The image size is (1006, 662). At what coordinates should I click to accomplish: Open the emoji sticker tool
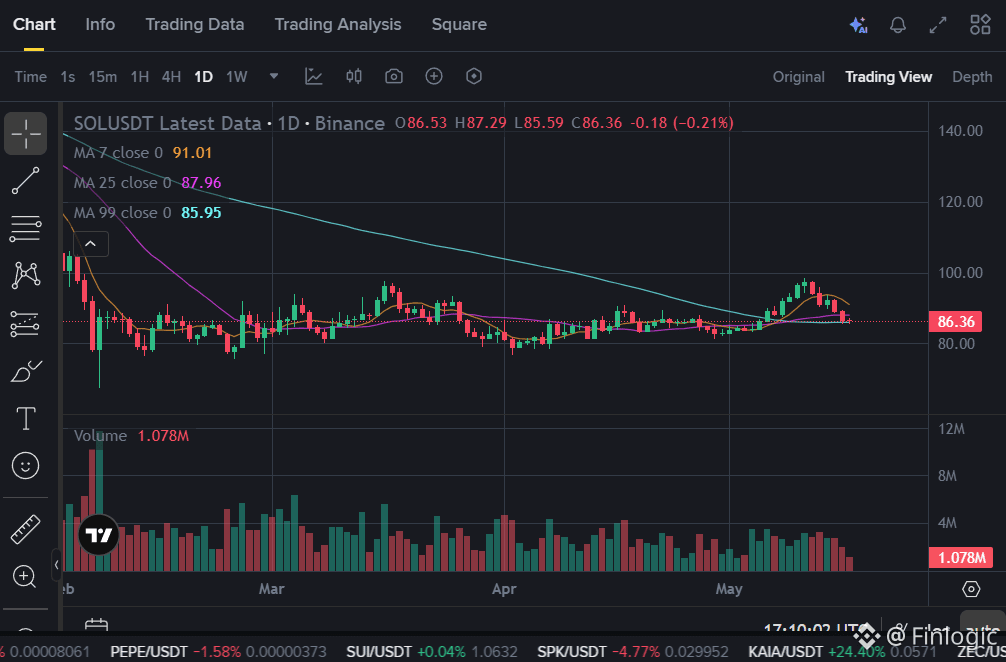click(x=26, y=466)
